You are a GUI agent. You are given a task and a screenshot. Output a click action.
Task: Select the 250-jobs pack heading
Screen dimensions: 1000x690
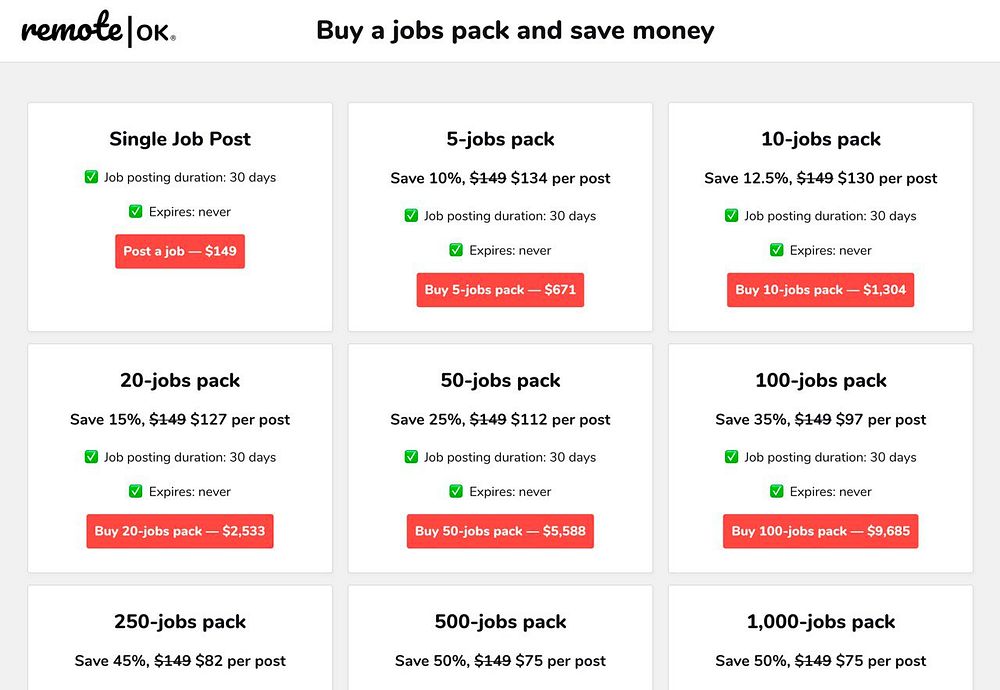tap(180, 622)
